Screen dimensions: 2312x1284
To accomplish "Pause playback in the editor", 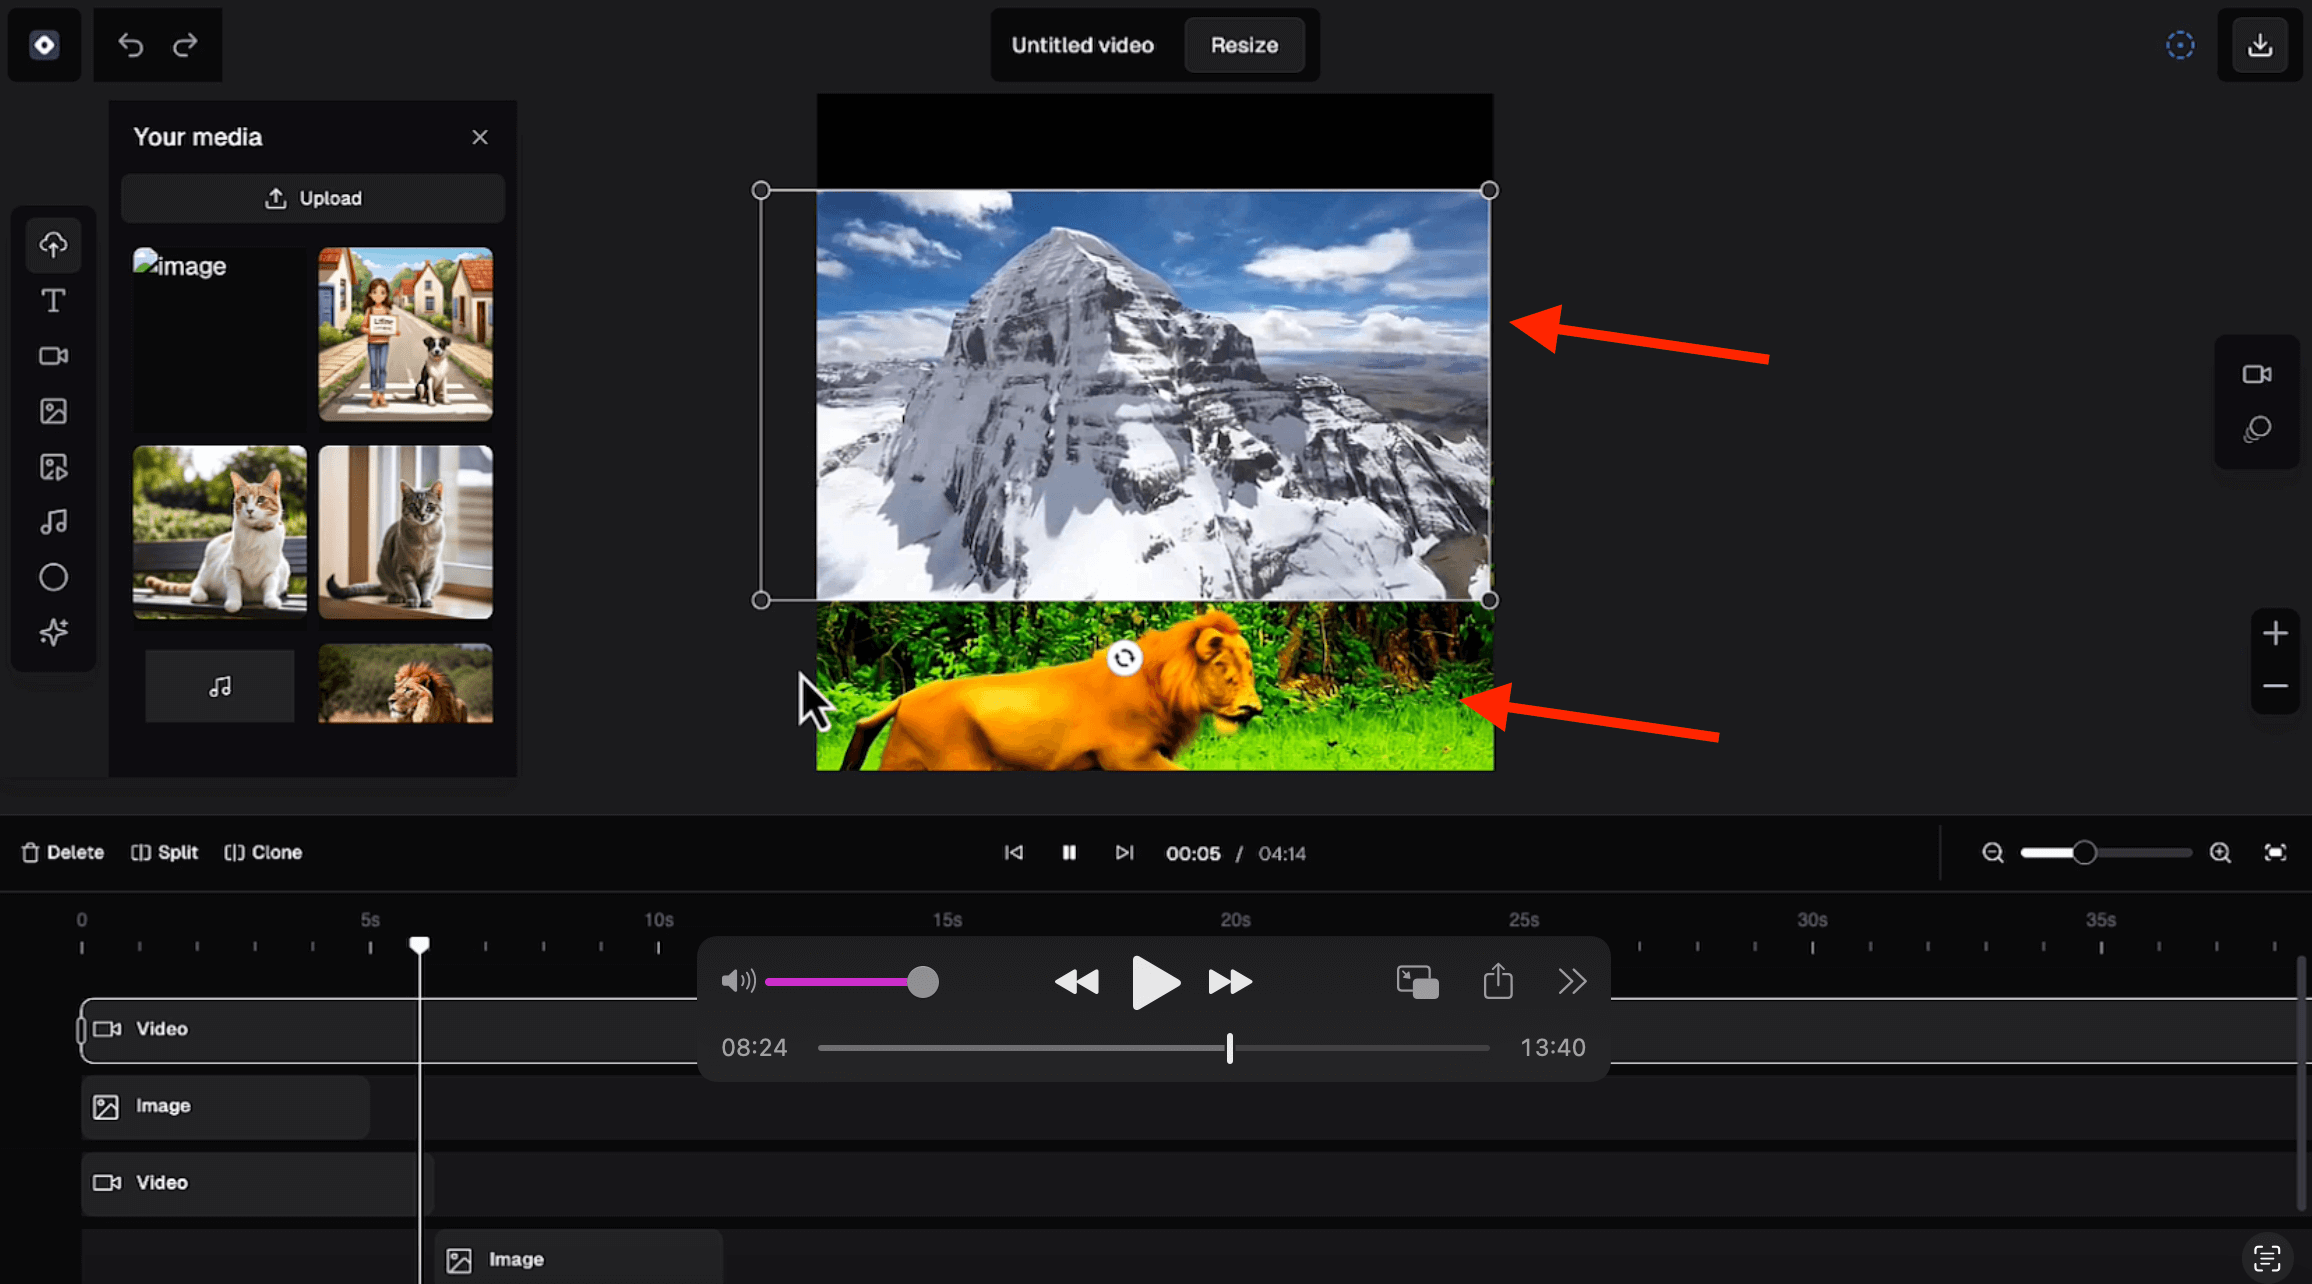I will (1069, 852).
